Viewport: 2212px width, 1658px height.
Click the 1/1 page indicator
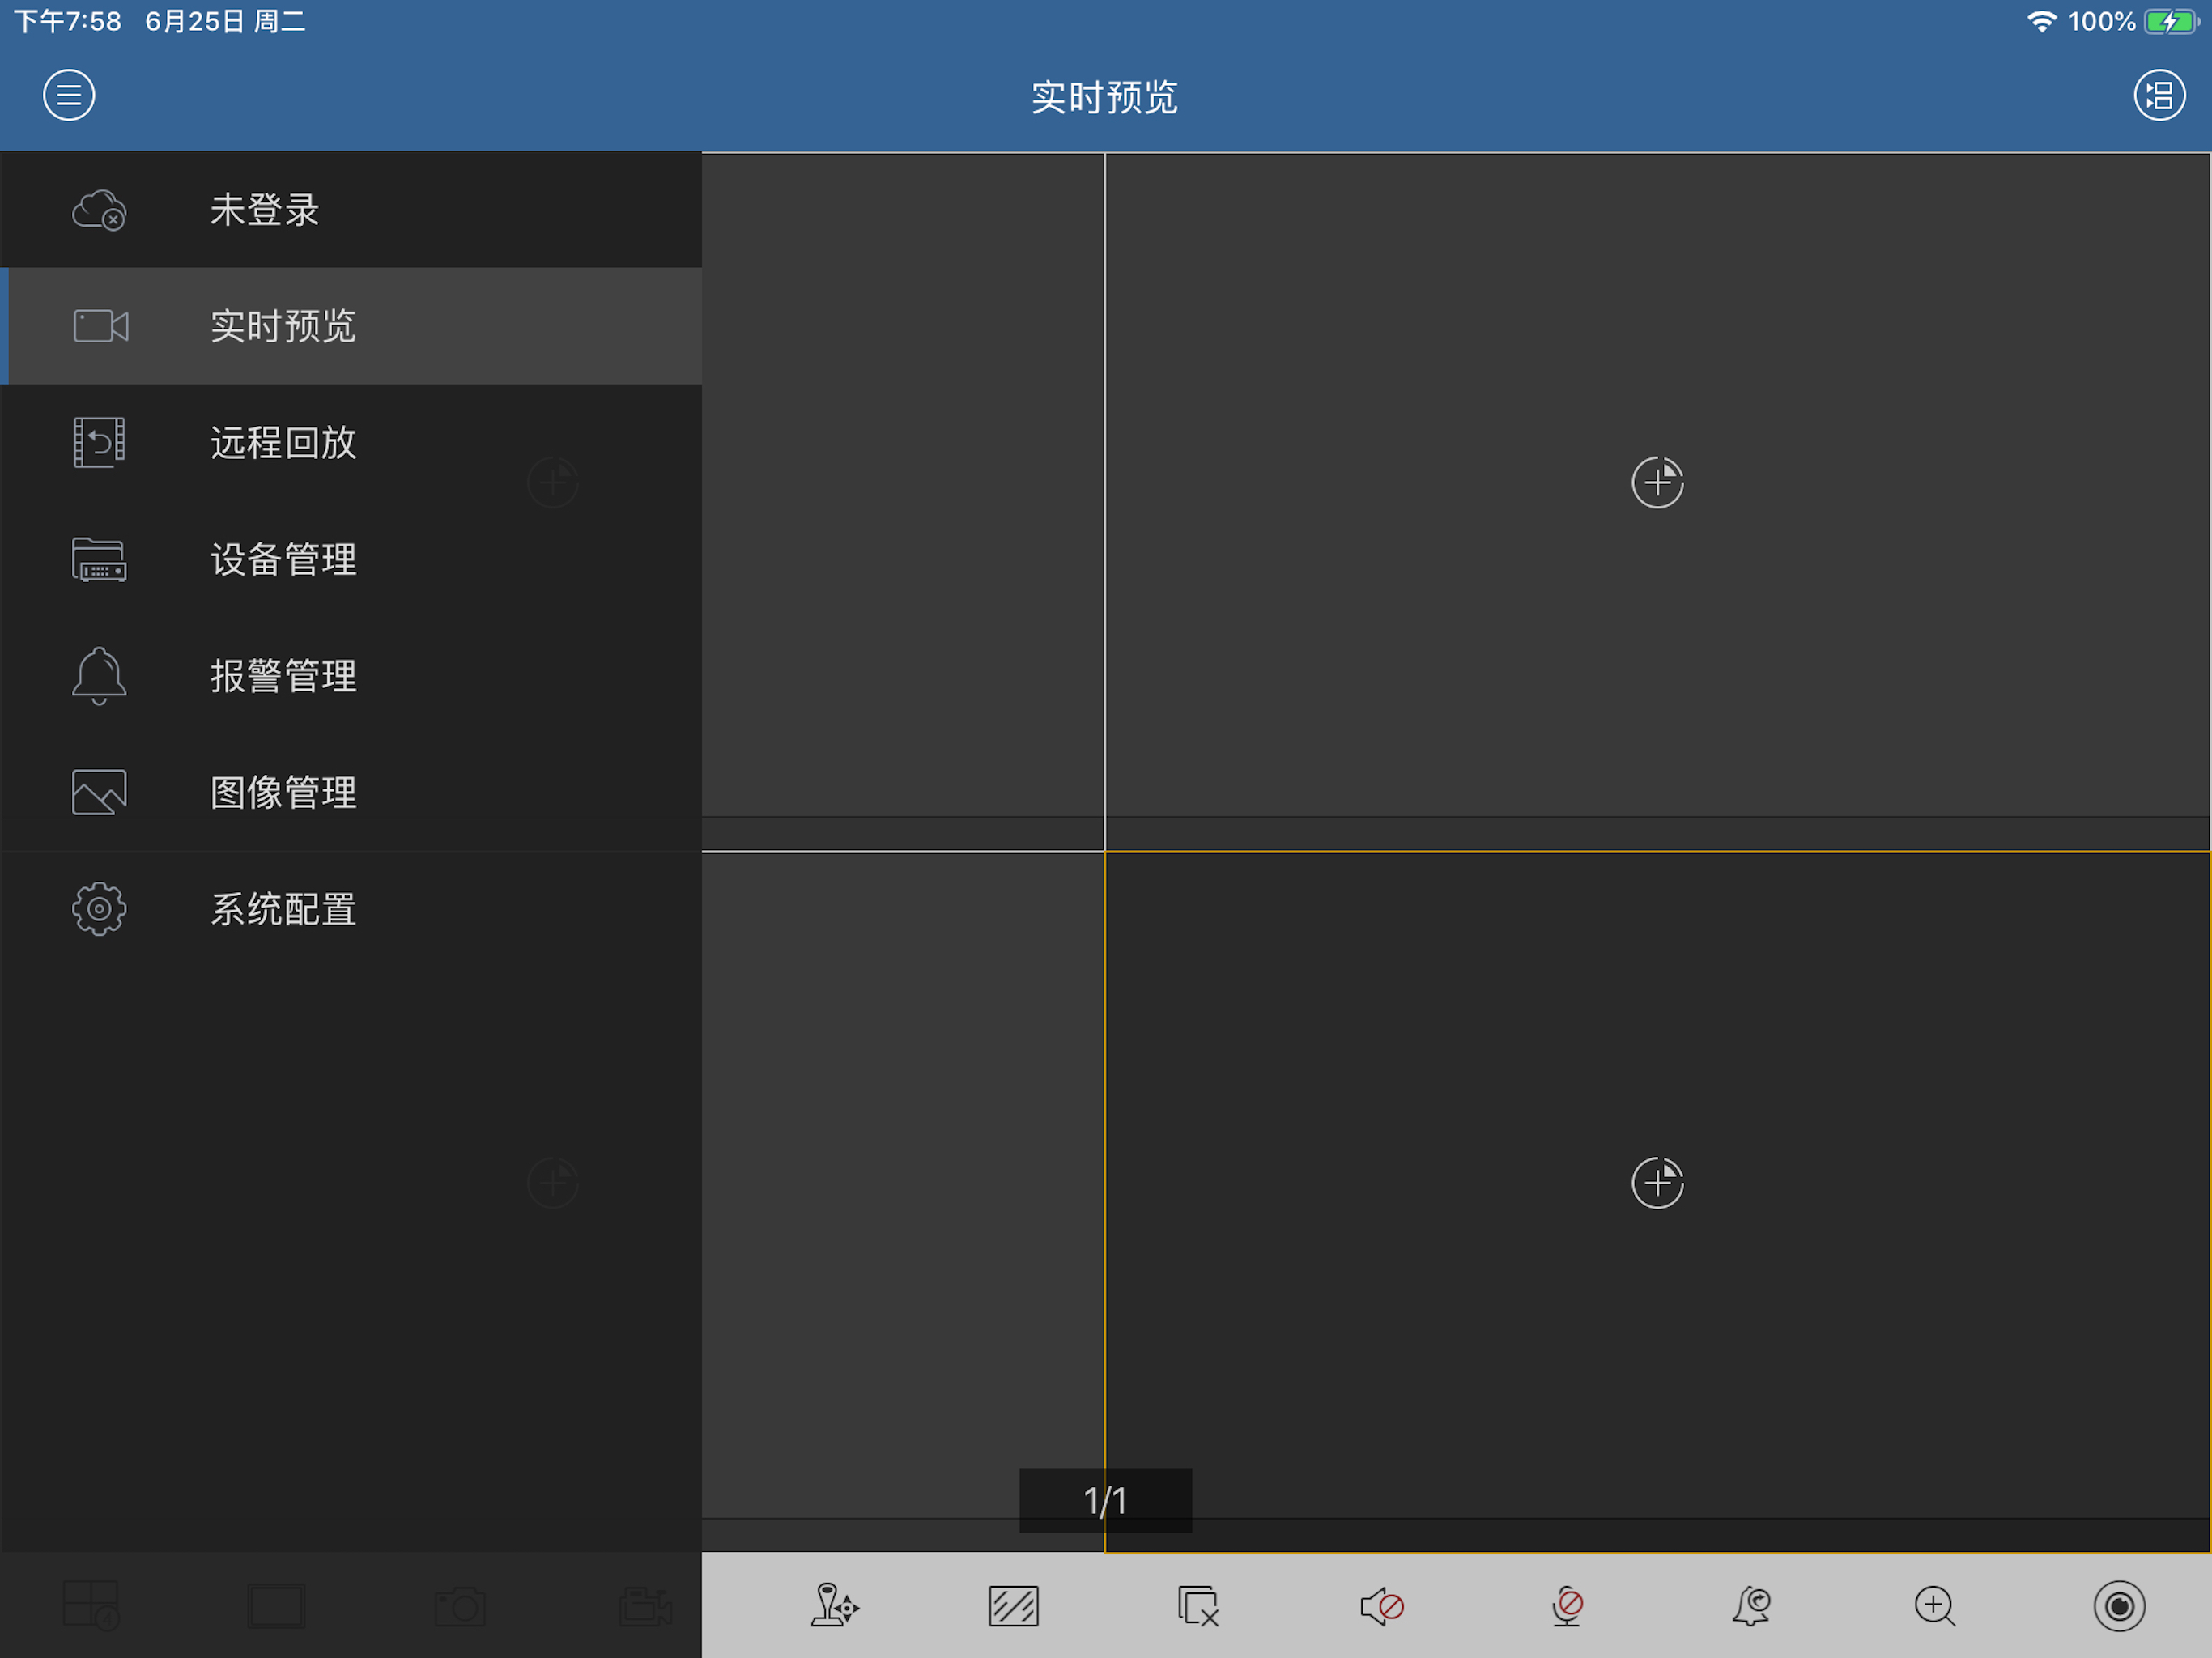click(1105, 1500)
